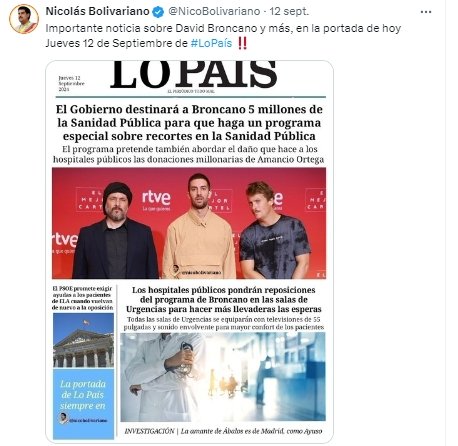Open Nicolás Bolivariano's profile avatar
Screen dimensions: 458x446
(x=24, y=19)
